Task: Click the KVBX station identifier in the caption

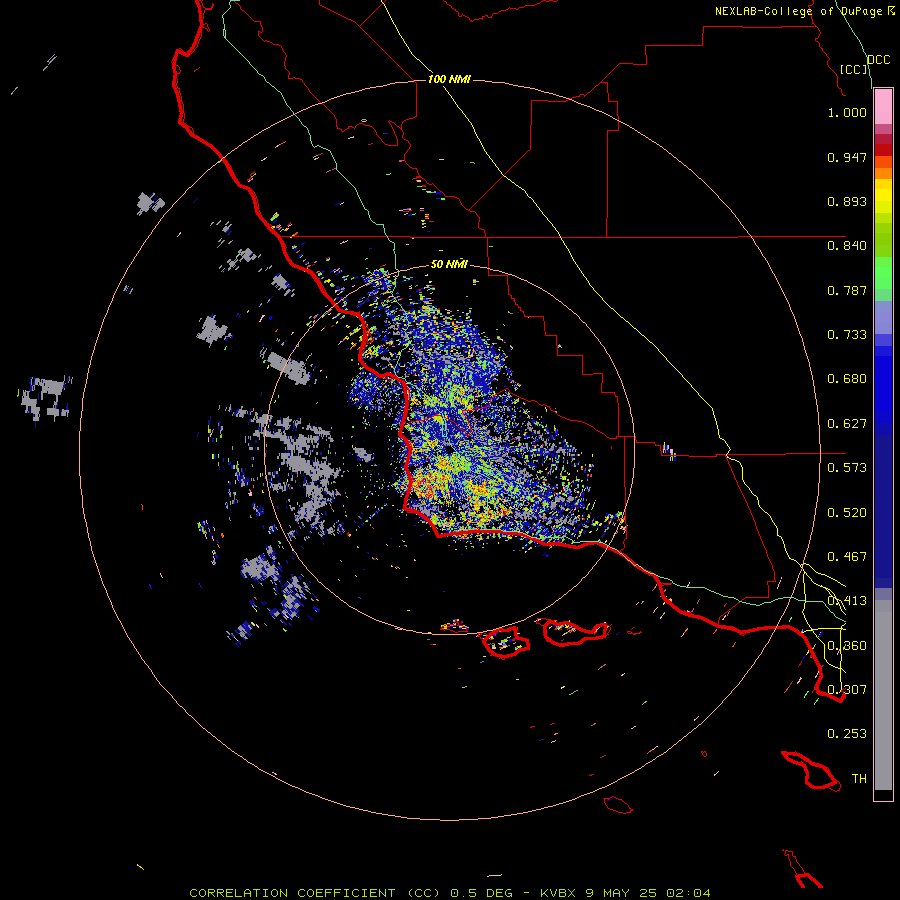Action: point(558,893)
